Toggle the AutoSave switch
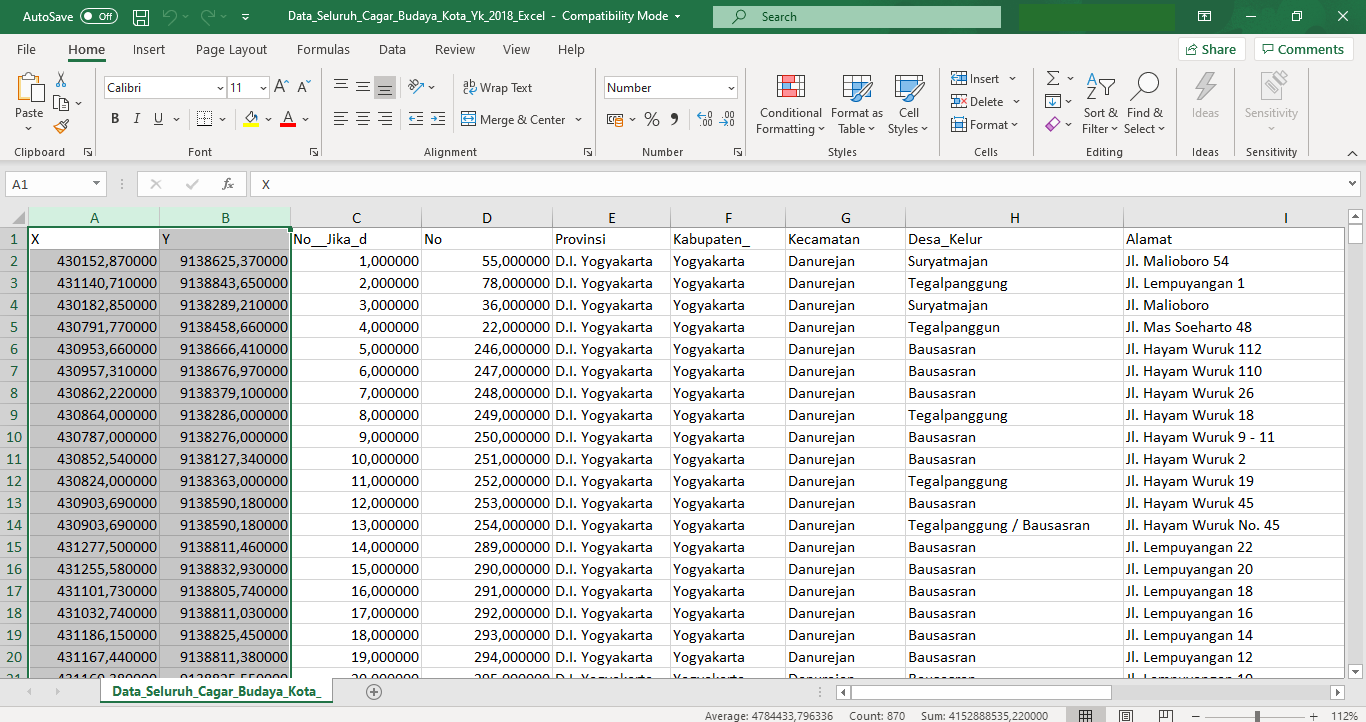This screenshot has height=722, width=1366. tap(98, 17)
